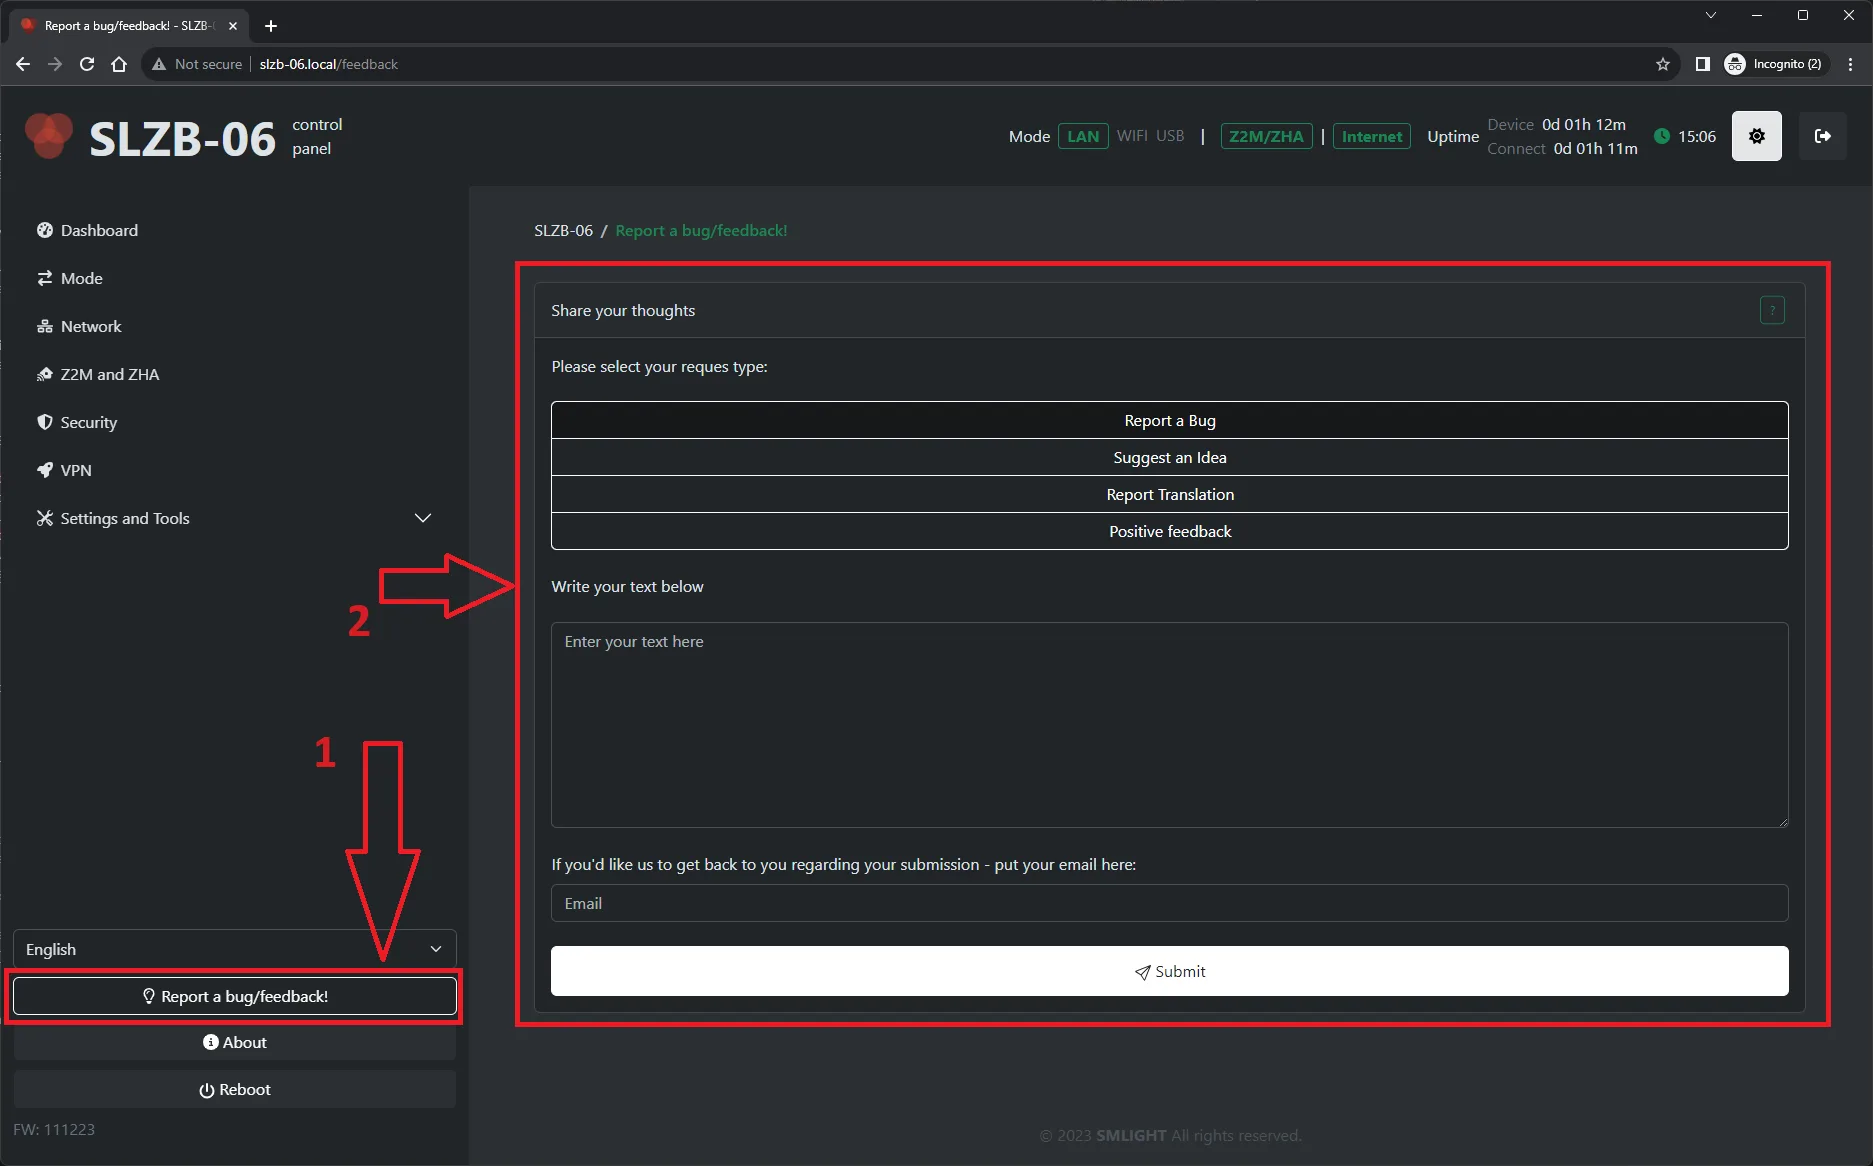Submit the feedback form
This screenshot has width=1873, height=1166.
(x=1169, y=971)
